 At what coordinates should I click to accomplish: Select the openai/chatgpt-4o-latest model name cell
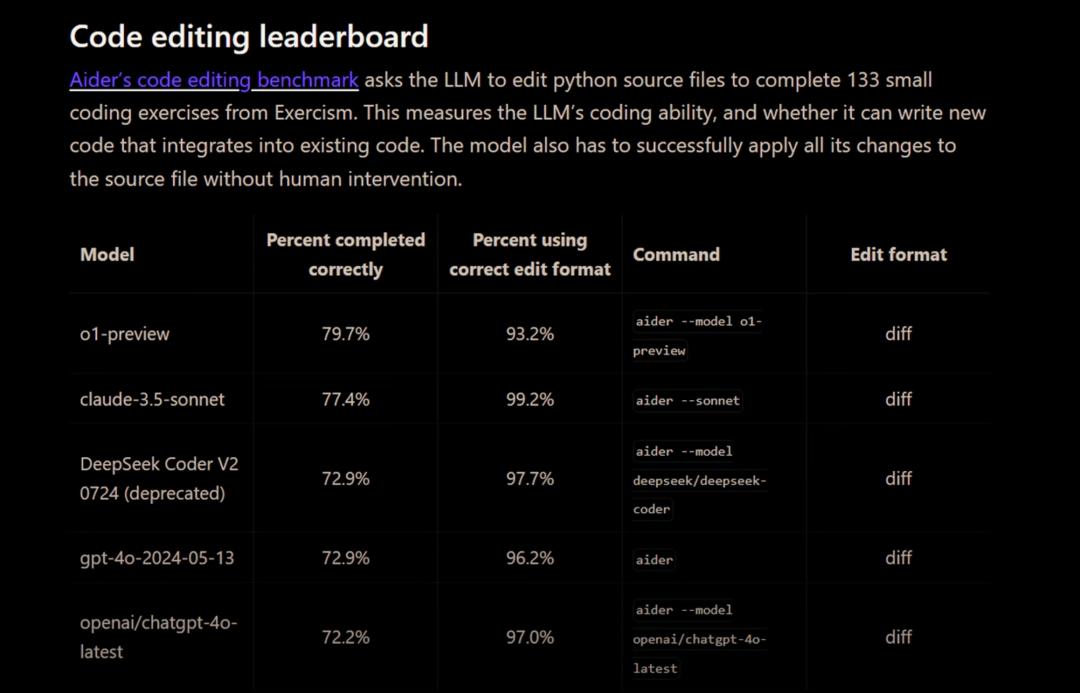coord(158,637)
